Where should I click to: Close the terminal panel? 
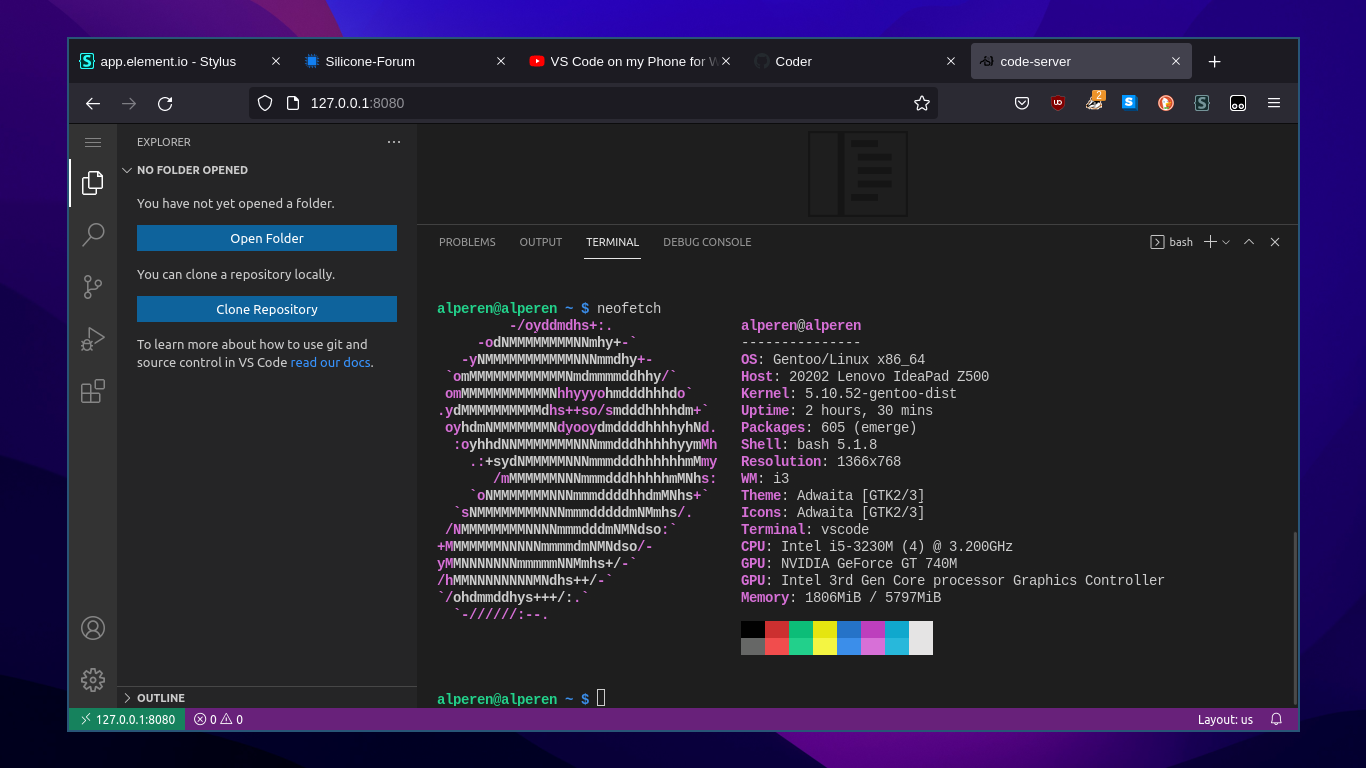1275,242
